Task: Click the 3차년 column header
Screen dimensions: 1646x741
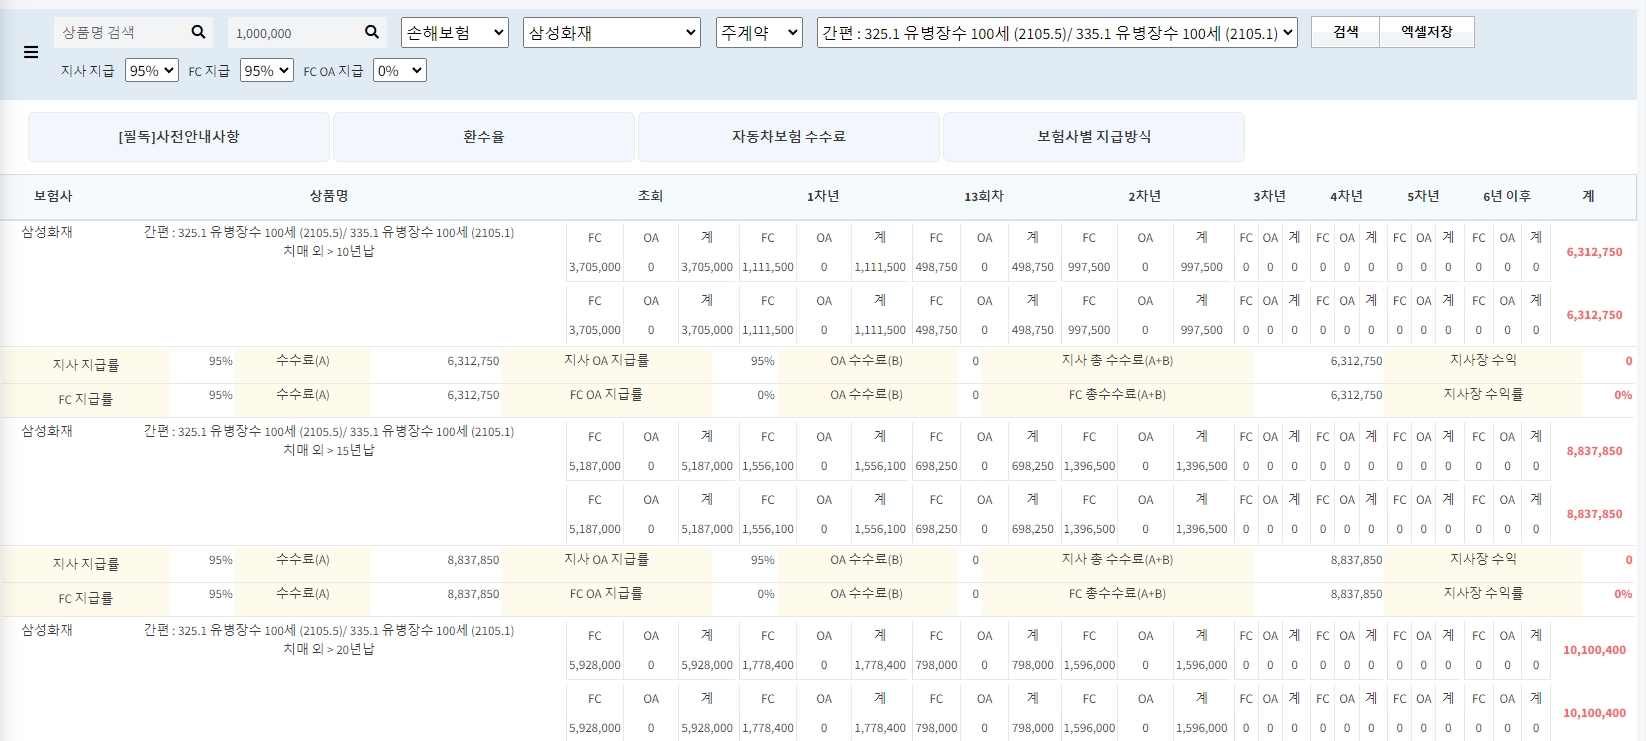Action: coord(1270,196)
